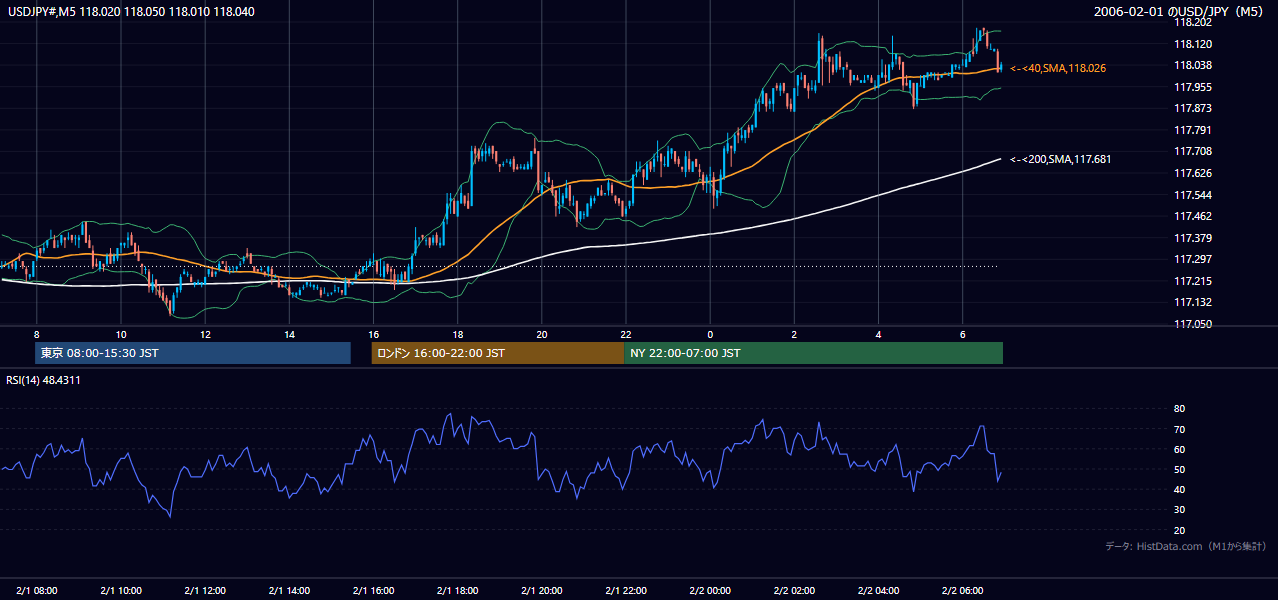Click RSI axis level 20
Screen dimensions: 1278x600
(x=1179, y=530)
